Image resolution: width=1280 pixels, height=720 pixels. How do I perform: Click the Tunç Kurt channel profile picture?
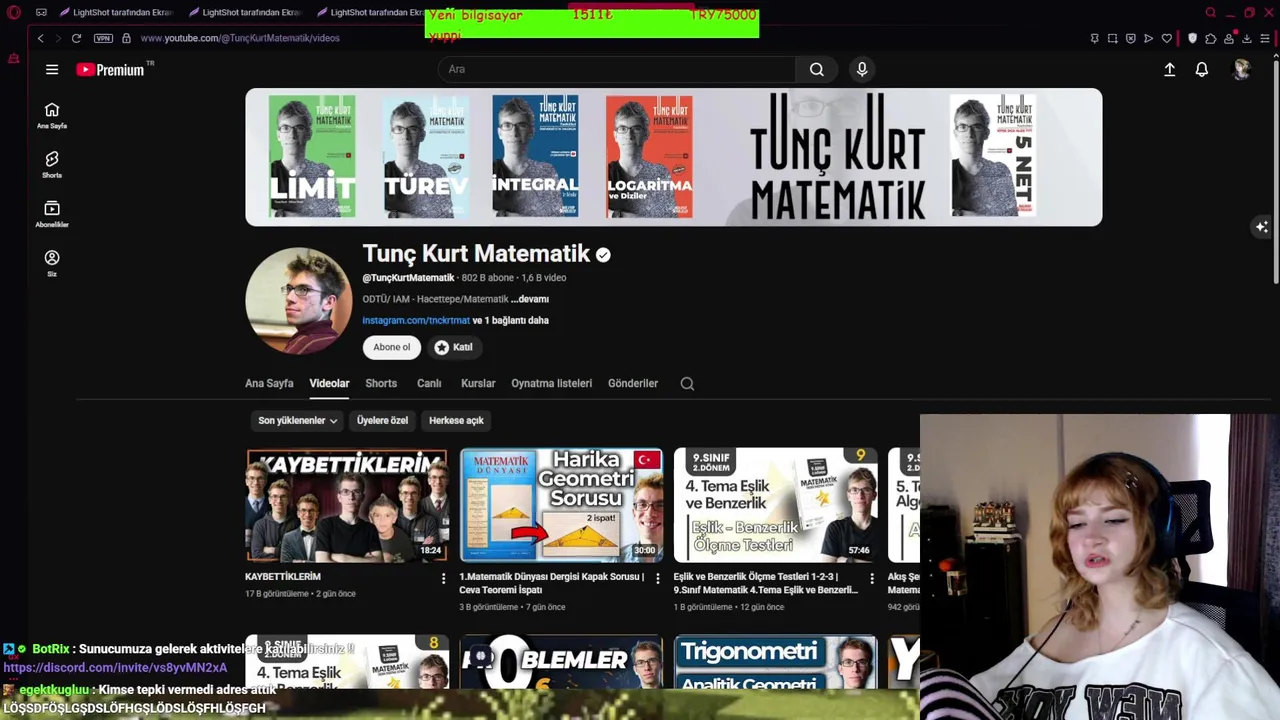point(298,301)
